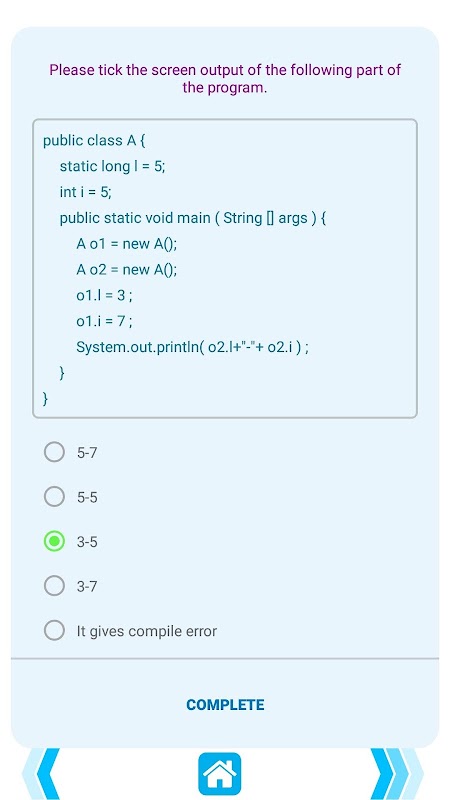Select the 5-7 radio button
Viewport: 450px width, 800px height.
coord(54,452)
